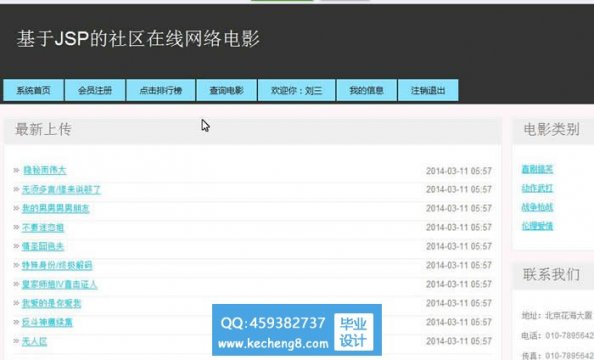Select the 战争枪战 category link
This screenshot has width=594, height=360.
pyautogui.click(x=537, y=207)
